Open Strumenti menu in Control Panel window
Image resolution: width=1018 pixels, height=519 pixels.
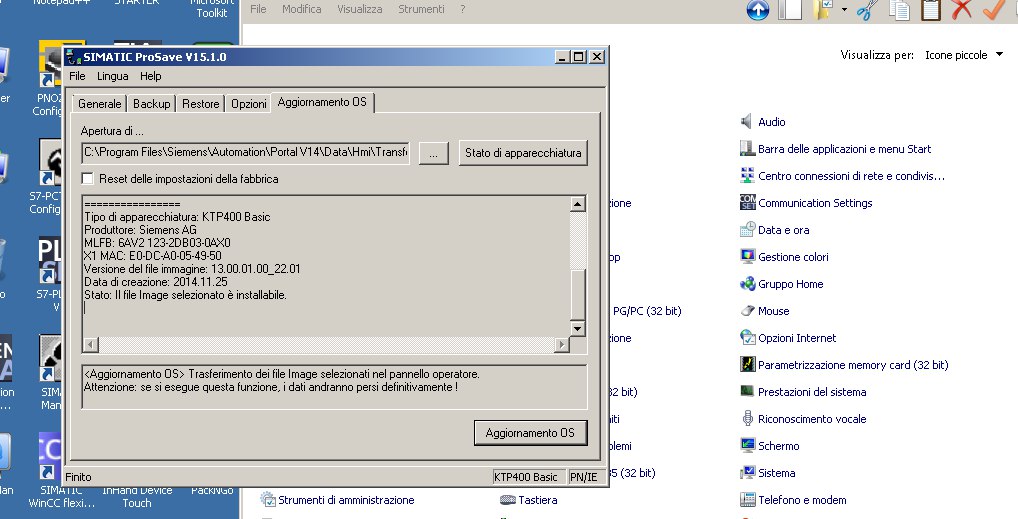pyautogui.click(x=421, y=9)
